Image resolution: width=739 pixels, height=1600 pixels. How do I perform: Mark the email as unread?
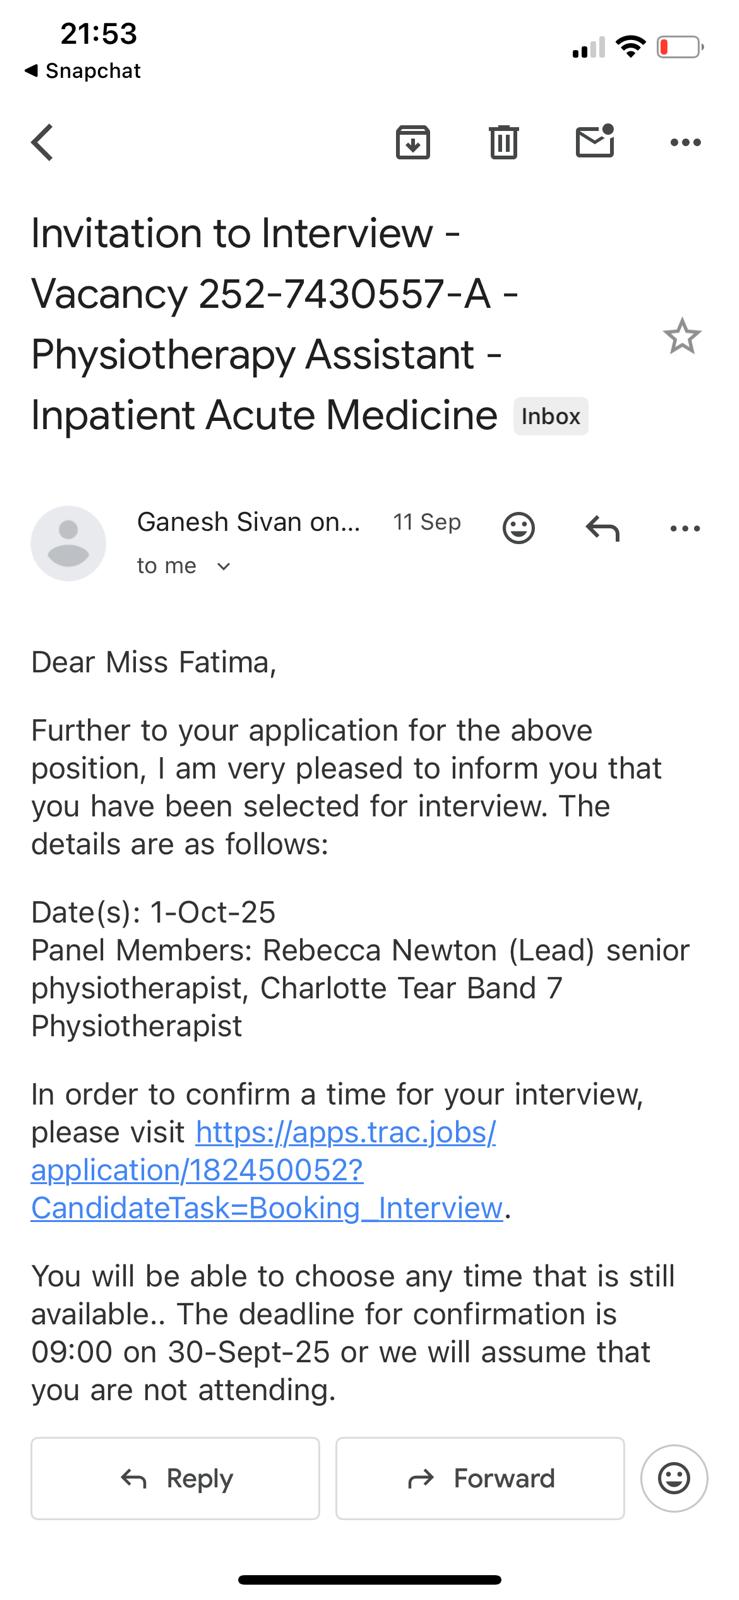595,141
